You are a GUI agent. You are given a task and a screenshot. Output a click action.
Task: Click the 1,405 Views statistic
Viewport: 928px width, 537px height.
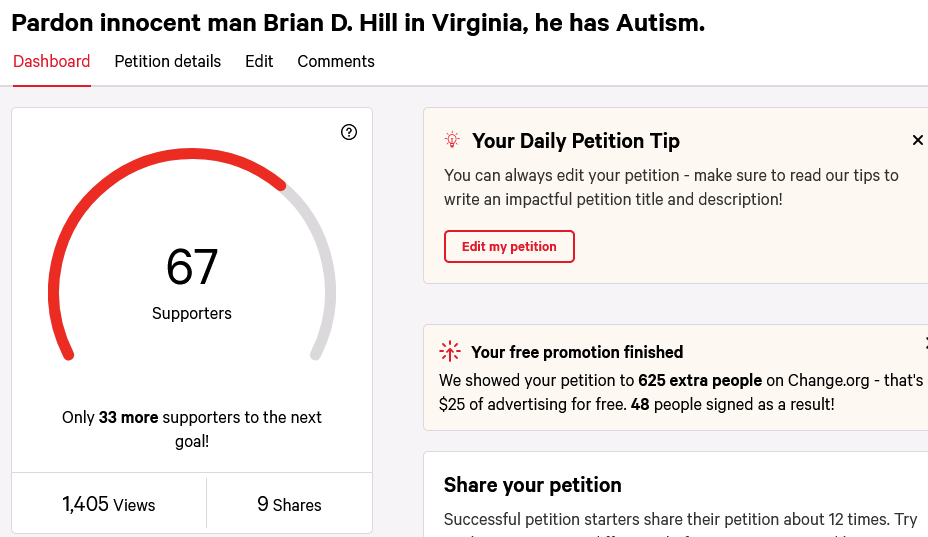coord(109,504)
